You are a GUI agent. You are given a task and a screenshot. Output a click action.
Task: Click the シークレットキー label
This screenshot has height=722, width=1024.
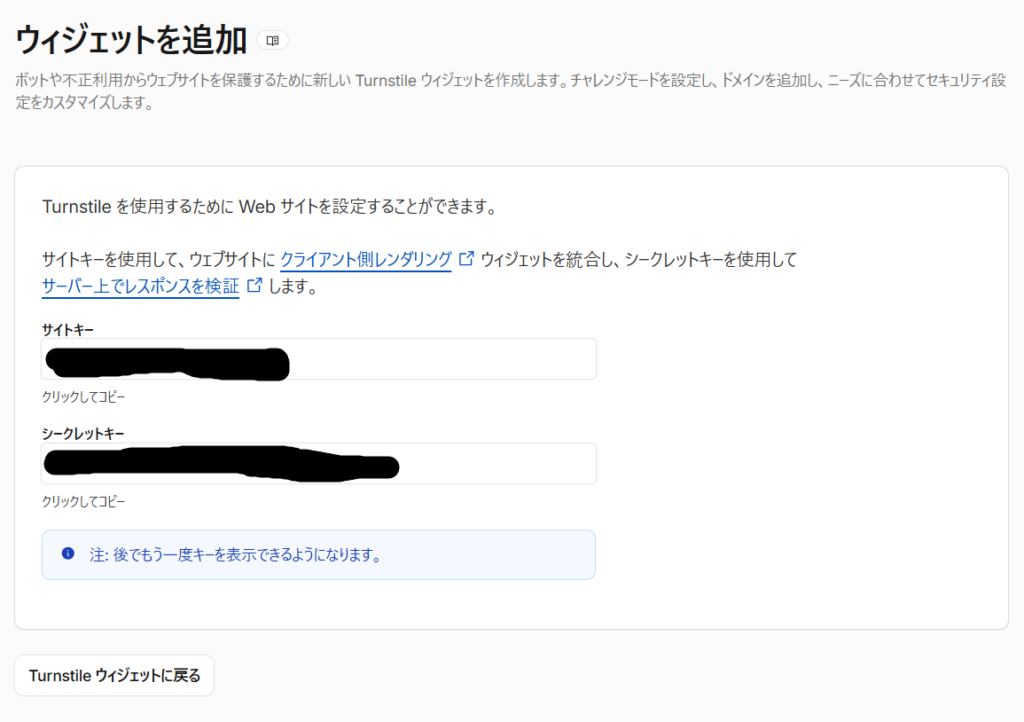point(83,433)
